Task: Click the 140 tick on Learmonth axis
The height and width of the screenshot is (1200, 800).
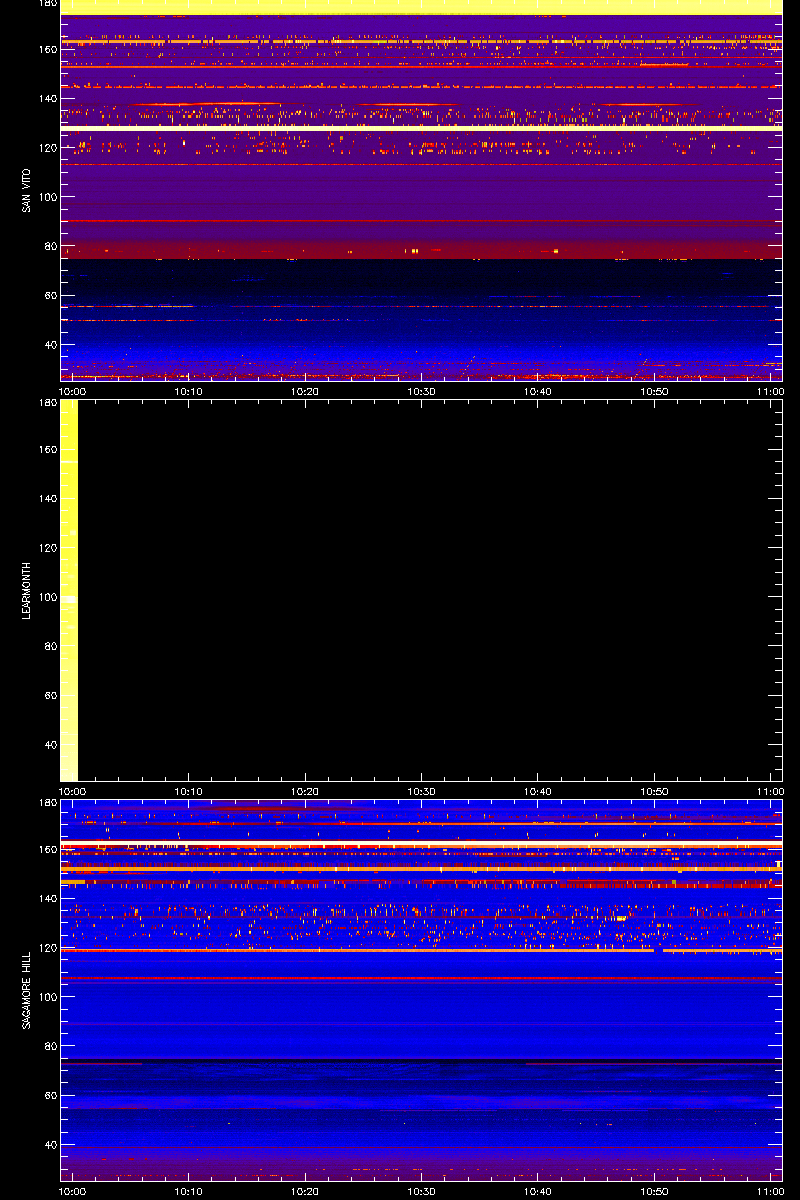Action: (46, 498)
